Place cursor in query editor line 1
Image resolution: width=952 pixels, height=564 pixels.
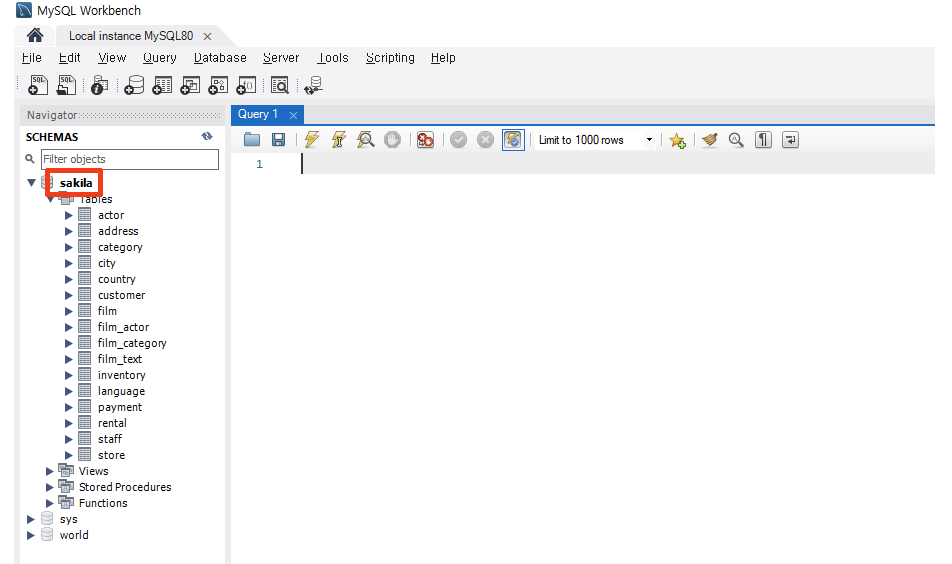tap(617, 164)
